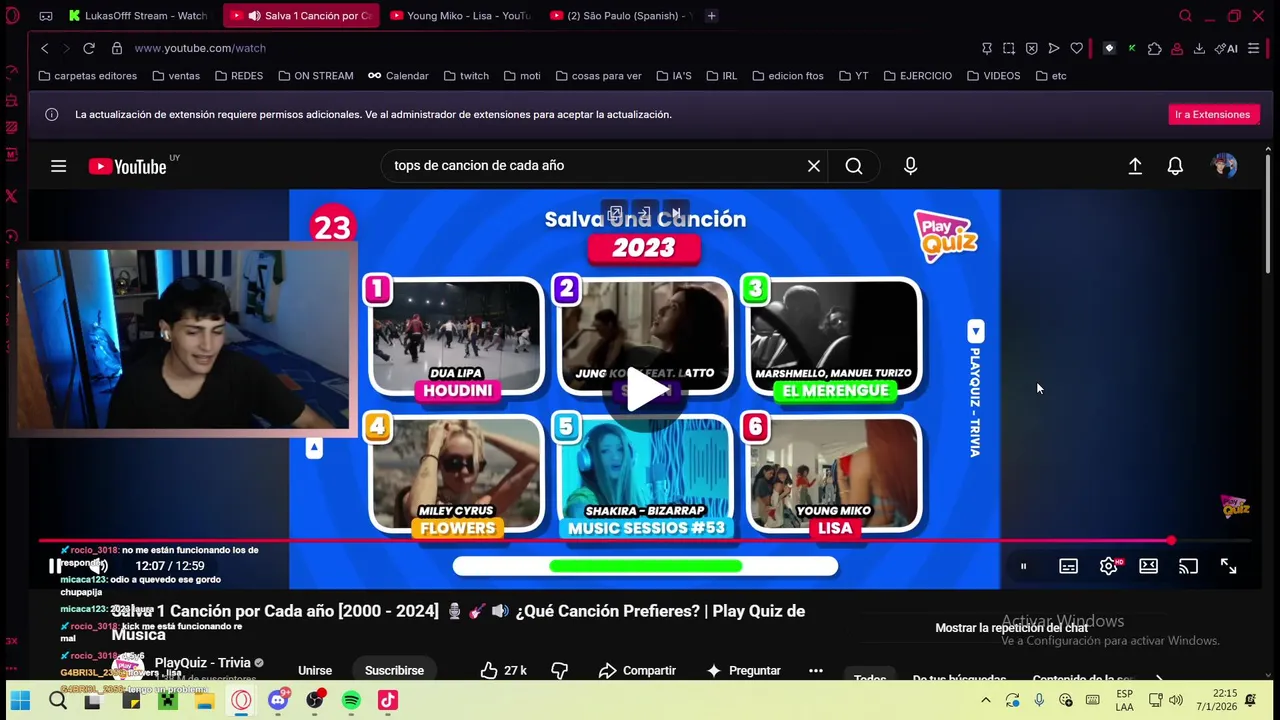1280x720 pixels.
Task: Cast the video to a device
Action: point(1188,567)
